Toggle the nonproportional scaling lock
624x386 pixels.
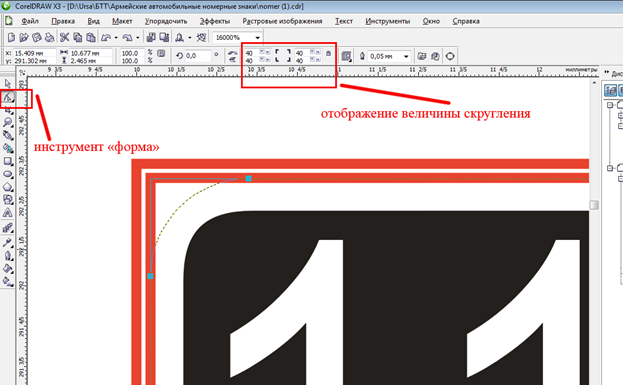pyautogui.click(x=161, y=53)
